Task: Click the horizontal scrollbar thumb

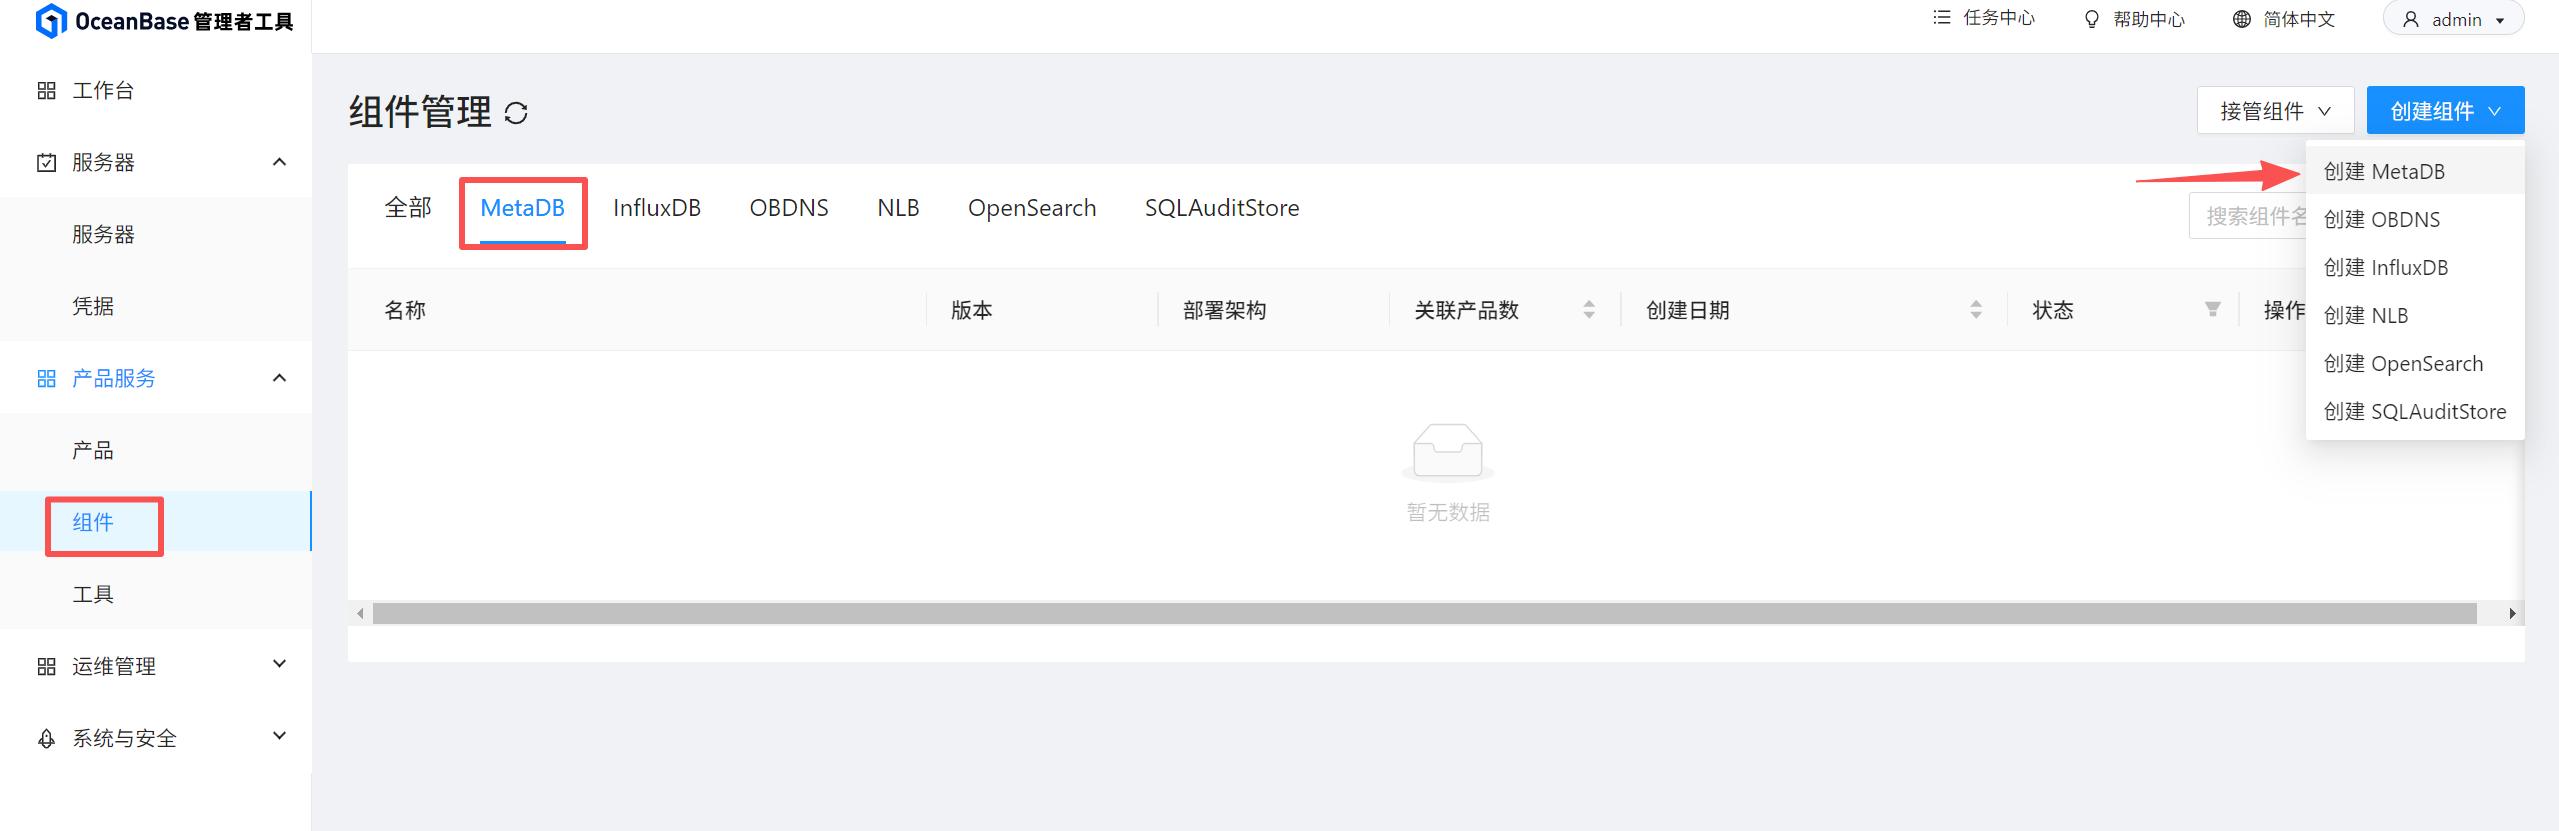Action: click(x=1424, y=613)
